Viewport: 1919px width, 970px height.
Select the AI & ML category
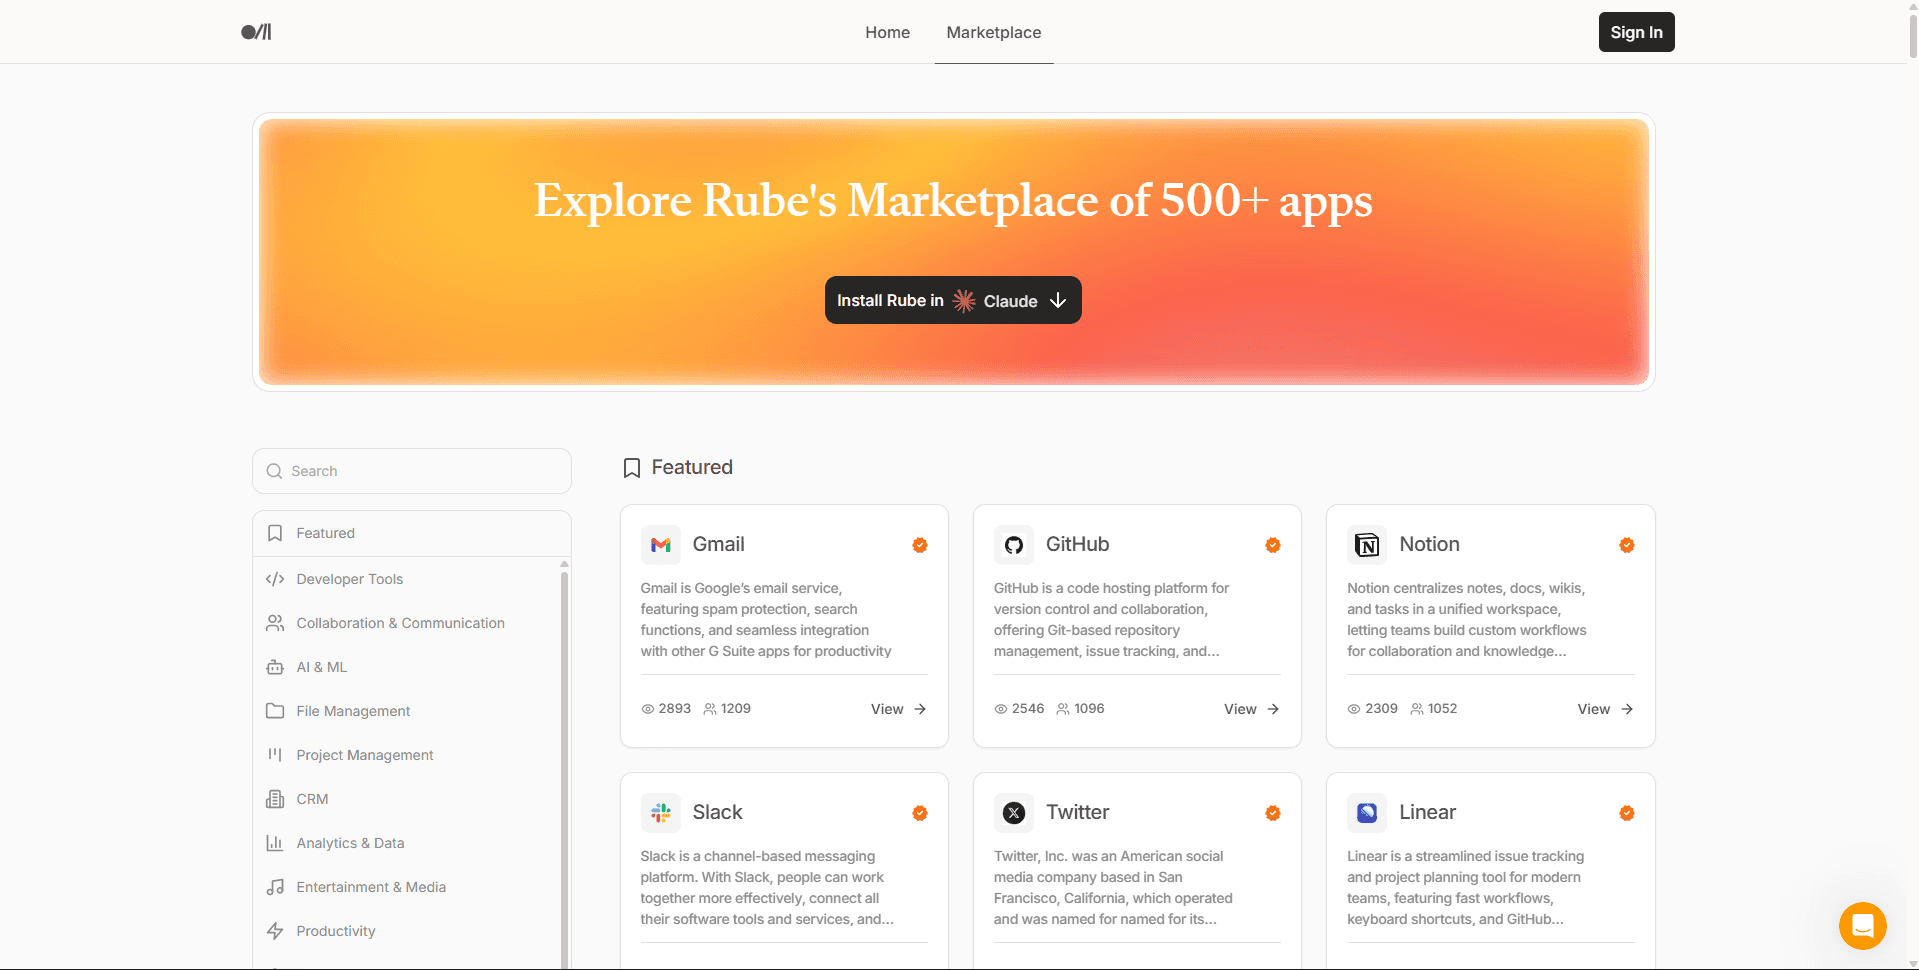pyautogui.click(x=321, y=667)
